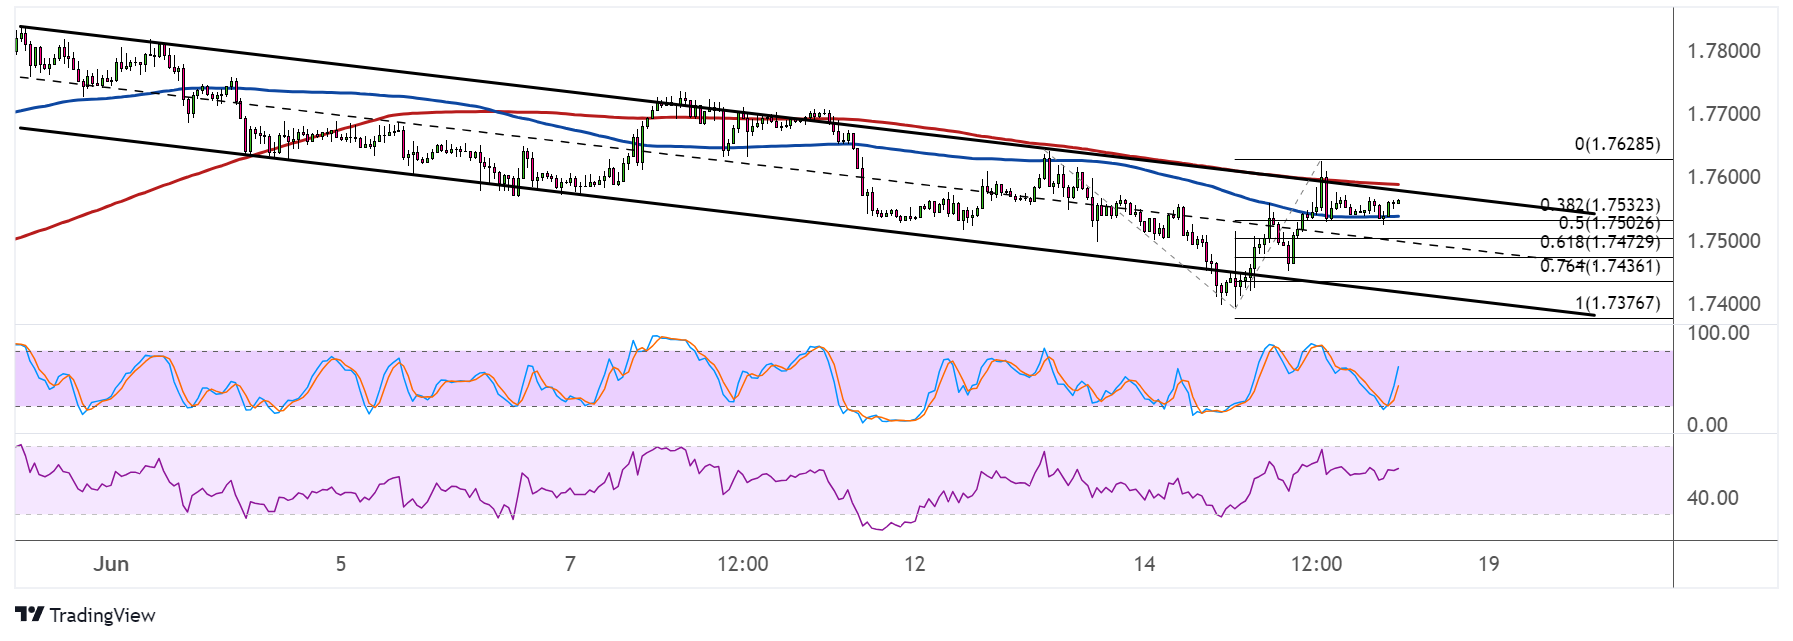
Task: Open the TradingView wordmark link
Action: [x=103, y=615]
